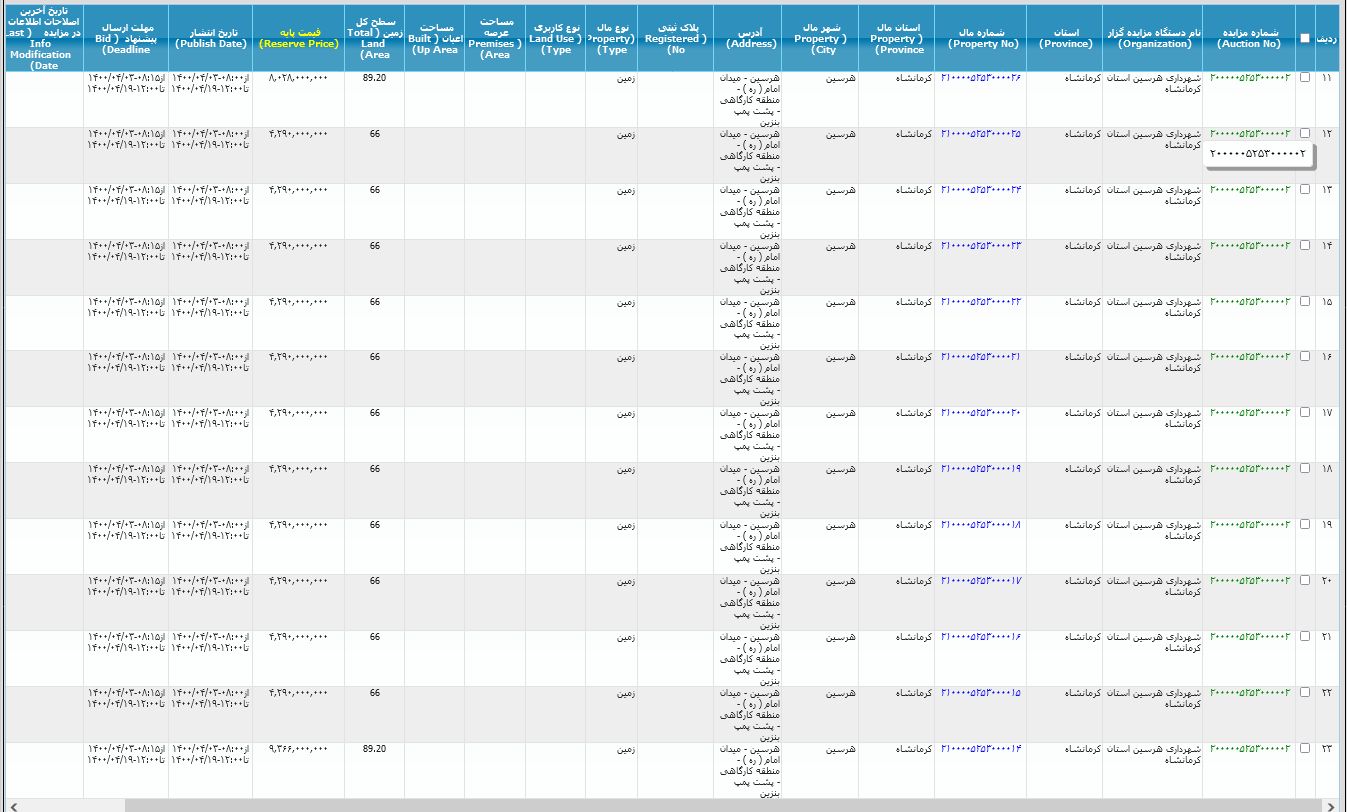Click the Organization column header
The width and height of the screenshot is (1347, 812).
[1153, 38]
